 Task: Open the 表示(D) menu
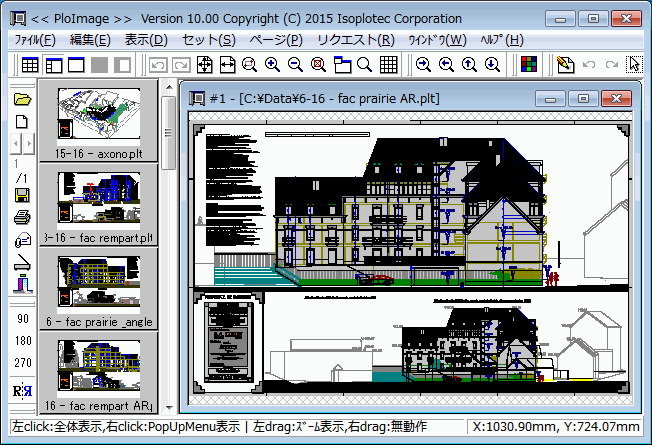pyautogui.click(x=146, y=40)
